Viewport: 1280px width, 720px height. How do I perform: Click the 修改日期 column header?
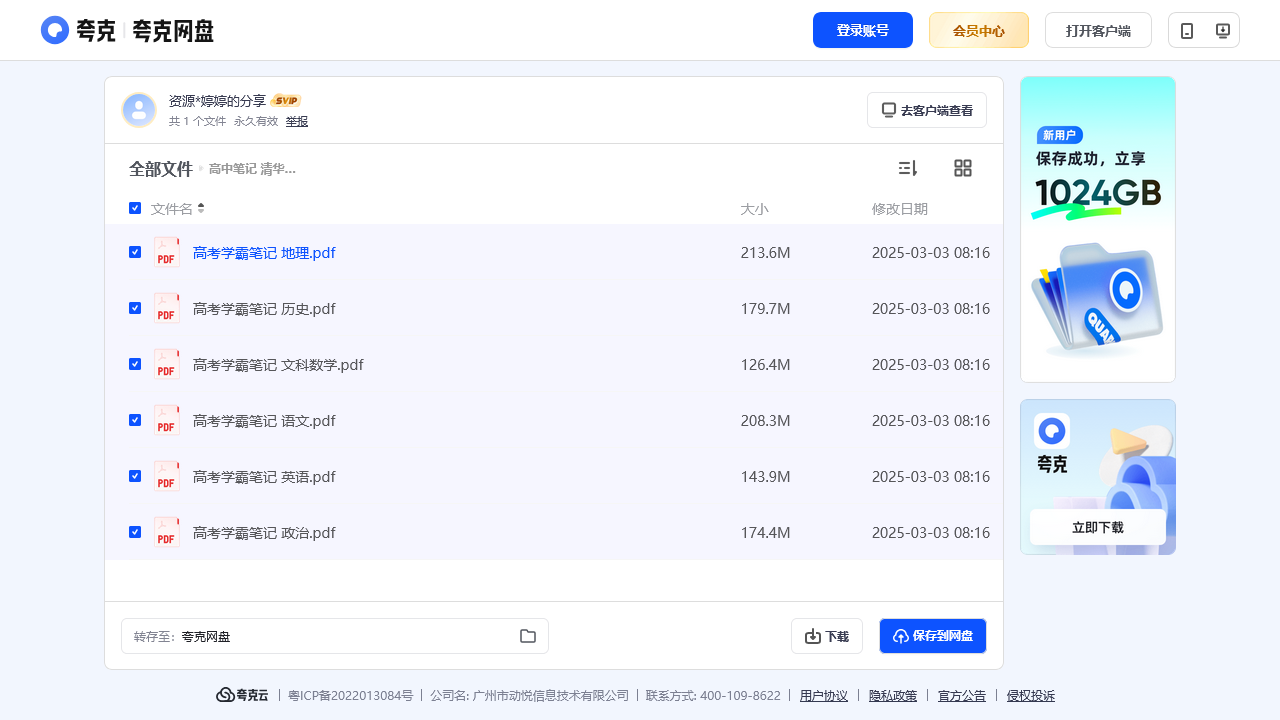point(900,209)
